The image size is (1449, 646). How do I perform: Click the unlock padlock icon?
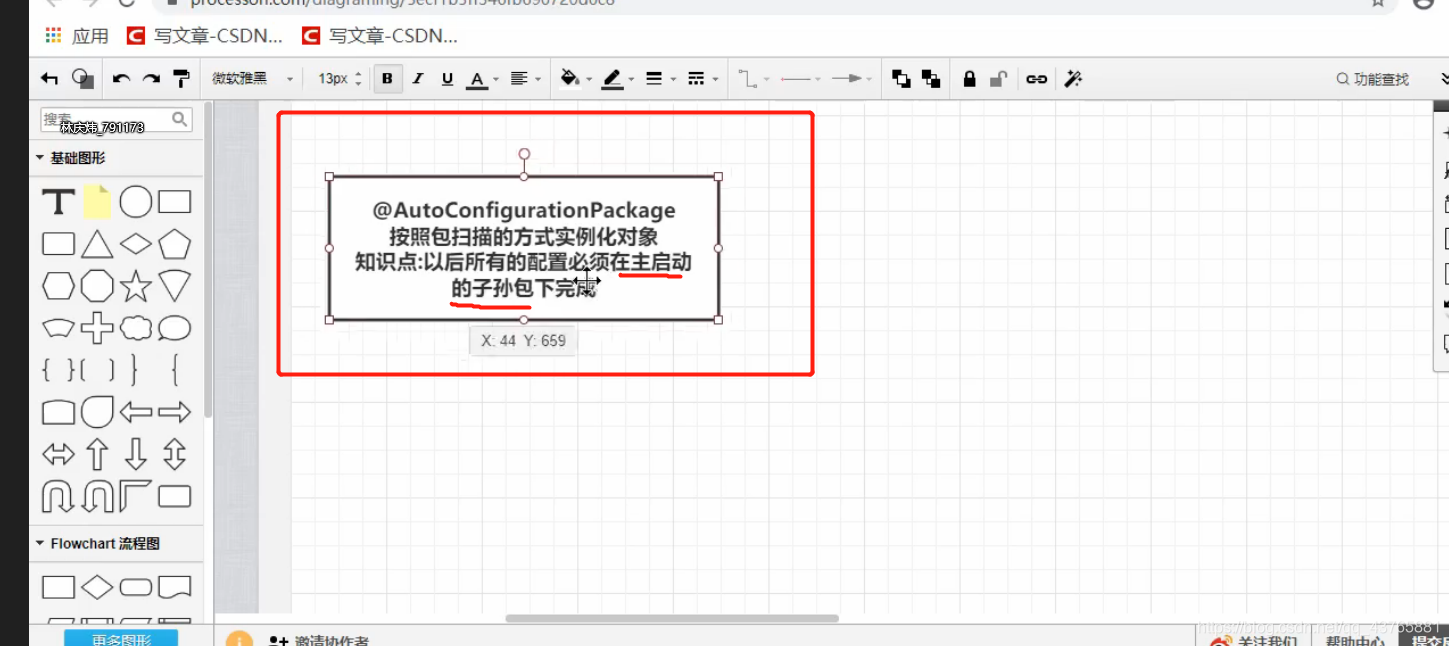998,79
